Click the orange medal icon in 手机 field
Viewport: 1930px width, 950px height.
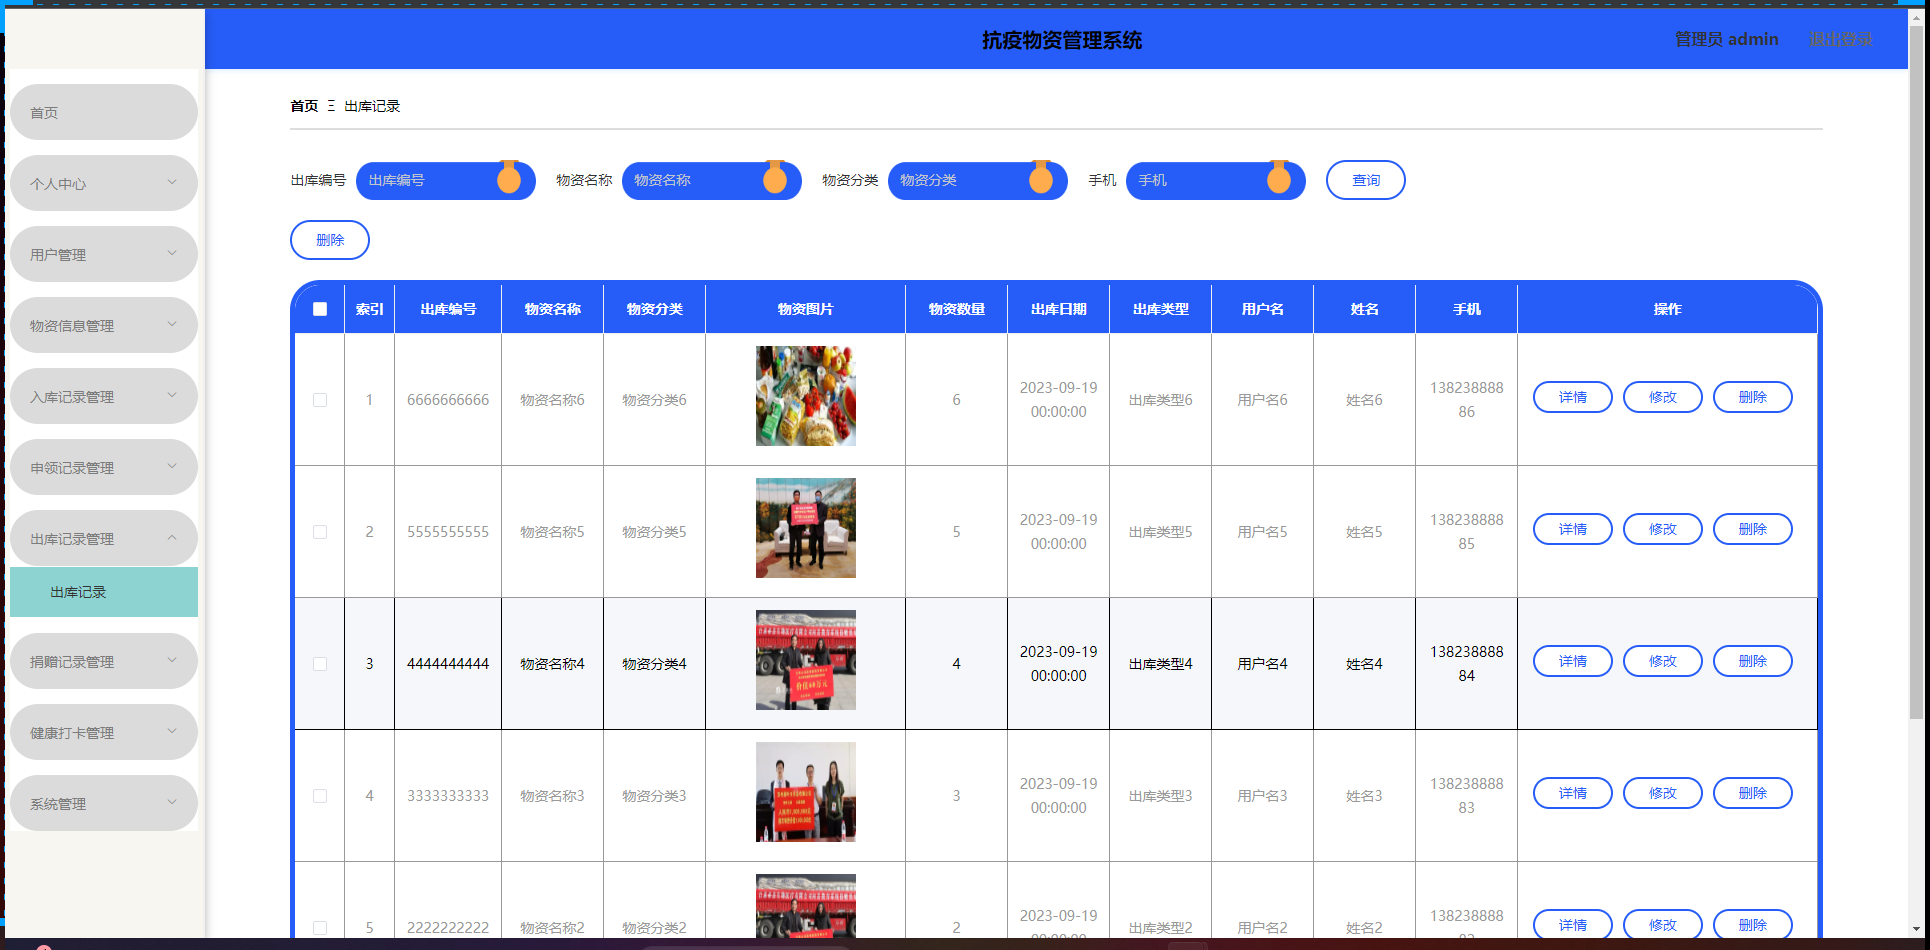click(x=1279, y=178)
